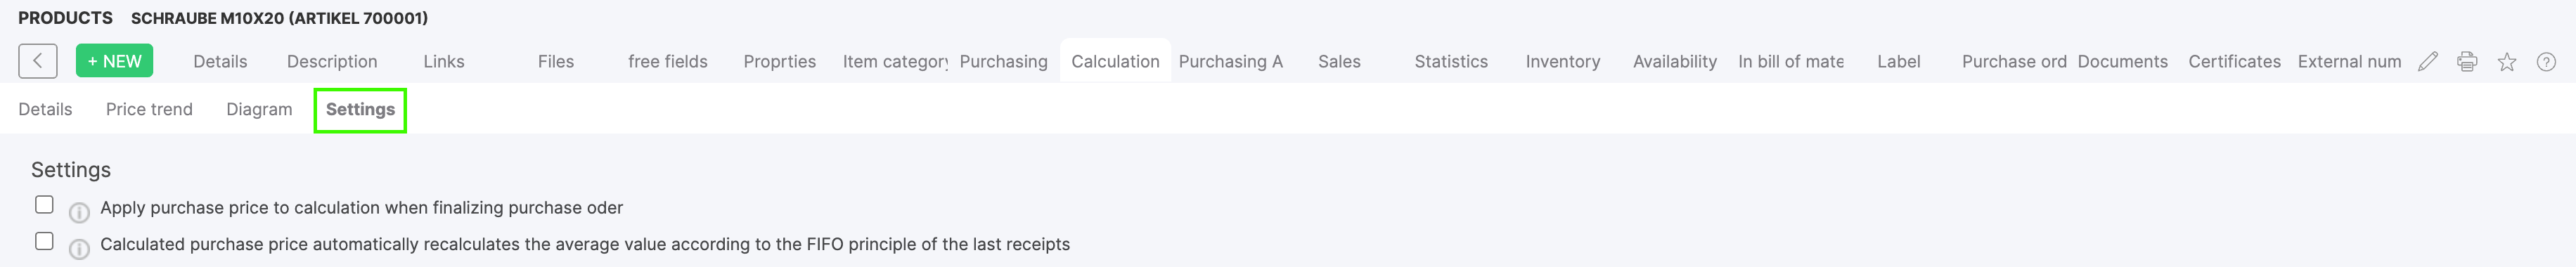
Task: Switch to the Price trend sub-tab
Action: [149, 109]
